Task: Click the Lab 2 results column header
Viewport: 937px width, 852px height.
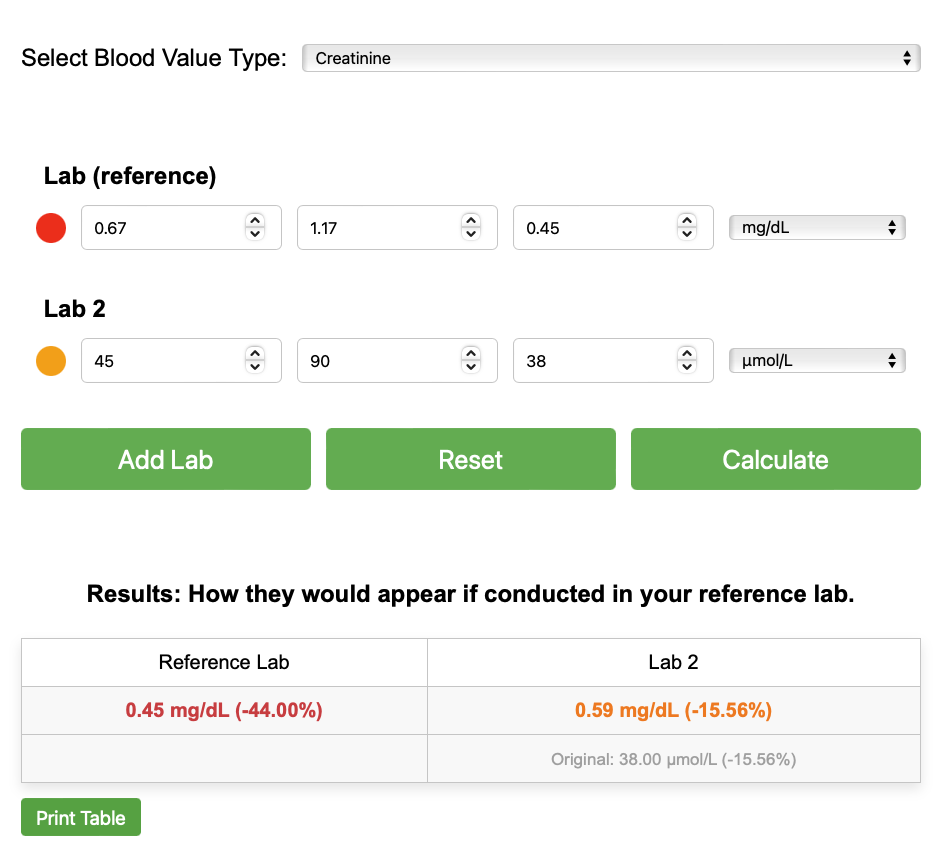Action: coord(673,662)
